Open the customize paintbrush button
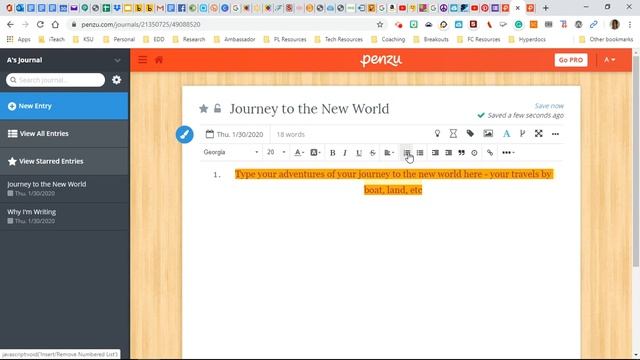The height and width of the screenshot is (360, 640). tap(184, 134)
